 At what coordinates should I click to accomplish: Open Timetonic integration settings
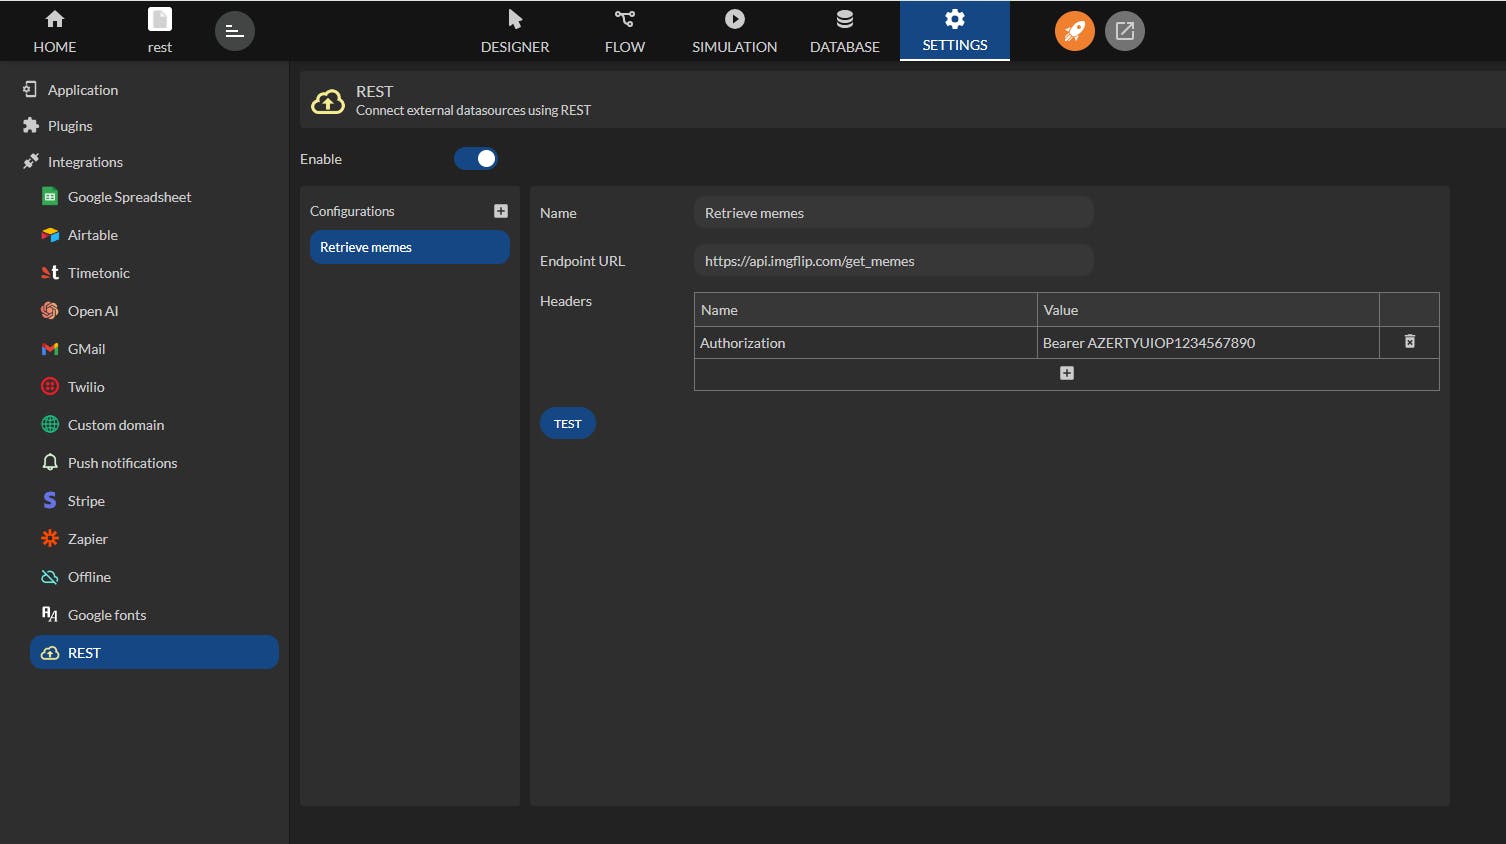[155, 273]
